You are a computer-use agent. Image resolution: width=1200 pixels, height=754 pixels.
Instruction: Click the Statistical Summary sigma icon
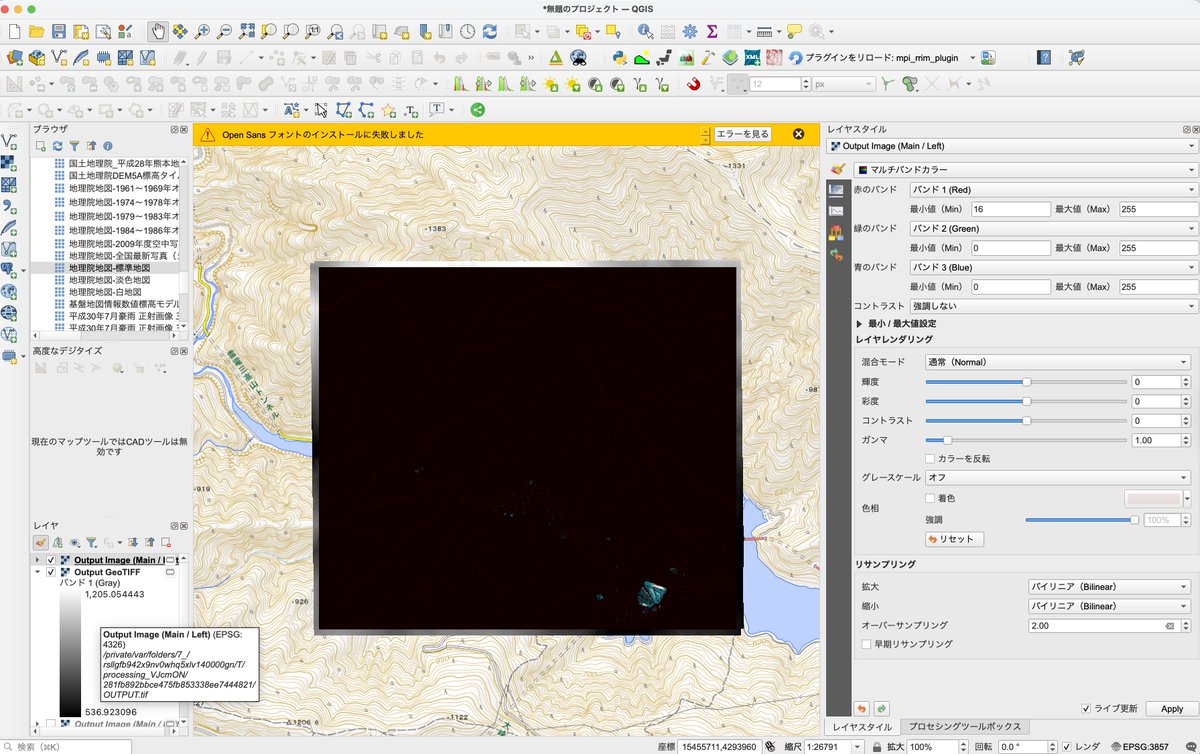pos(712,32)
